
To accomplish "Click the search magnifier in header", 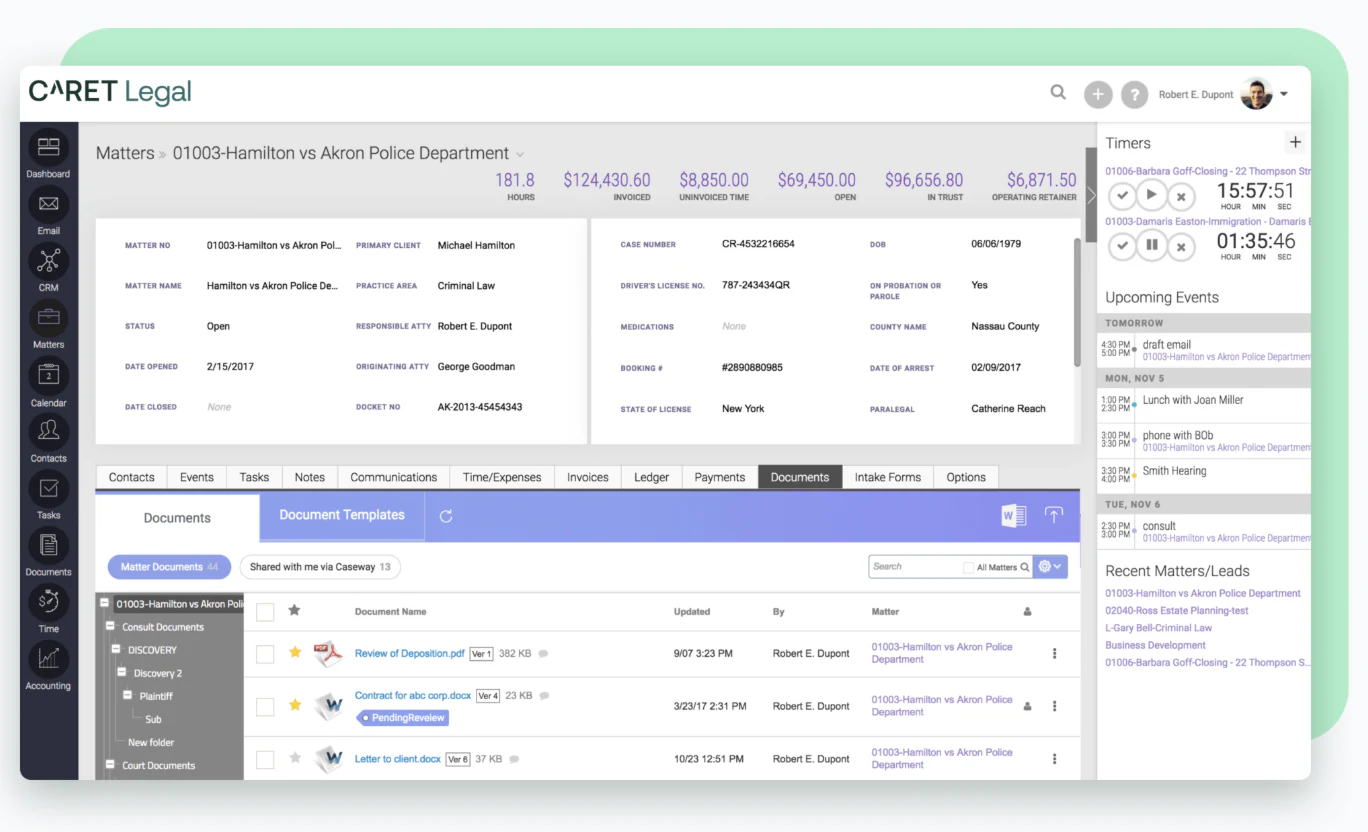I will pos(1058,93).
